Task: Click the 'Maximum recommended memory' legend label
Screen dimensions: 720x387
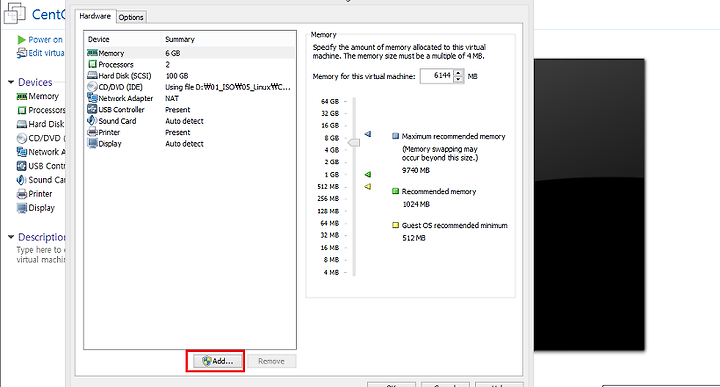Action: click(453, 136)
